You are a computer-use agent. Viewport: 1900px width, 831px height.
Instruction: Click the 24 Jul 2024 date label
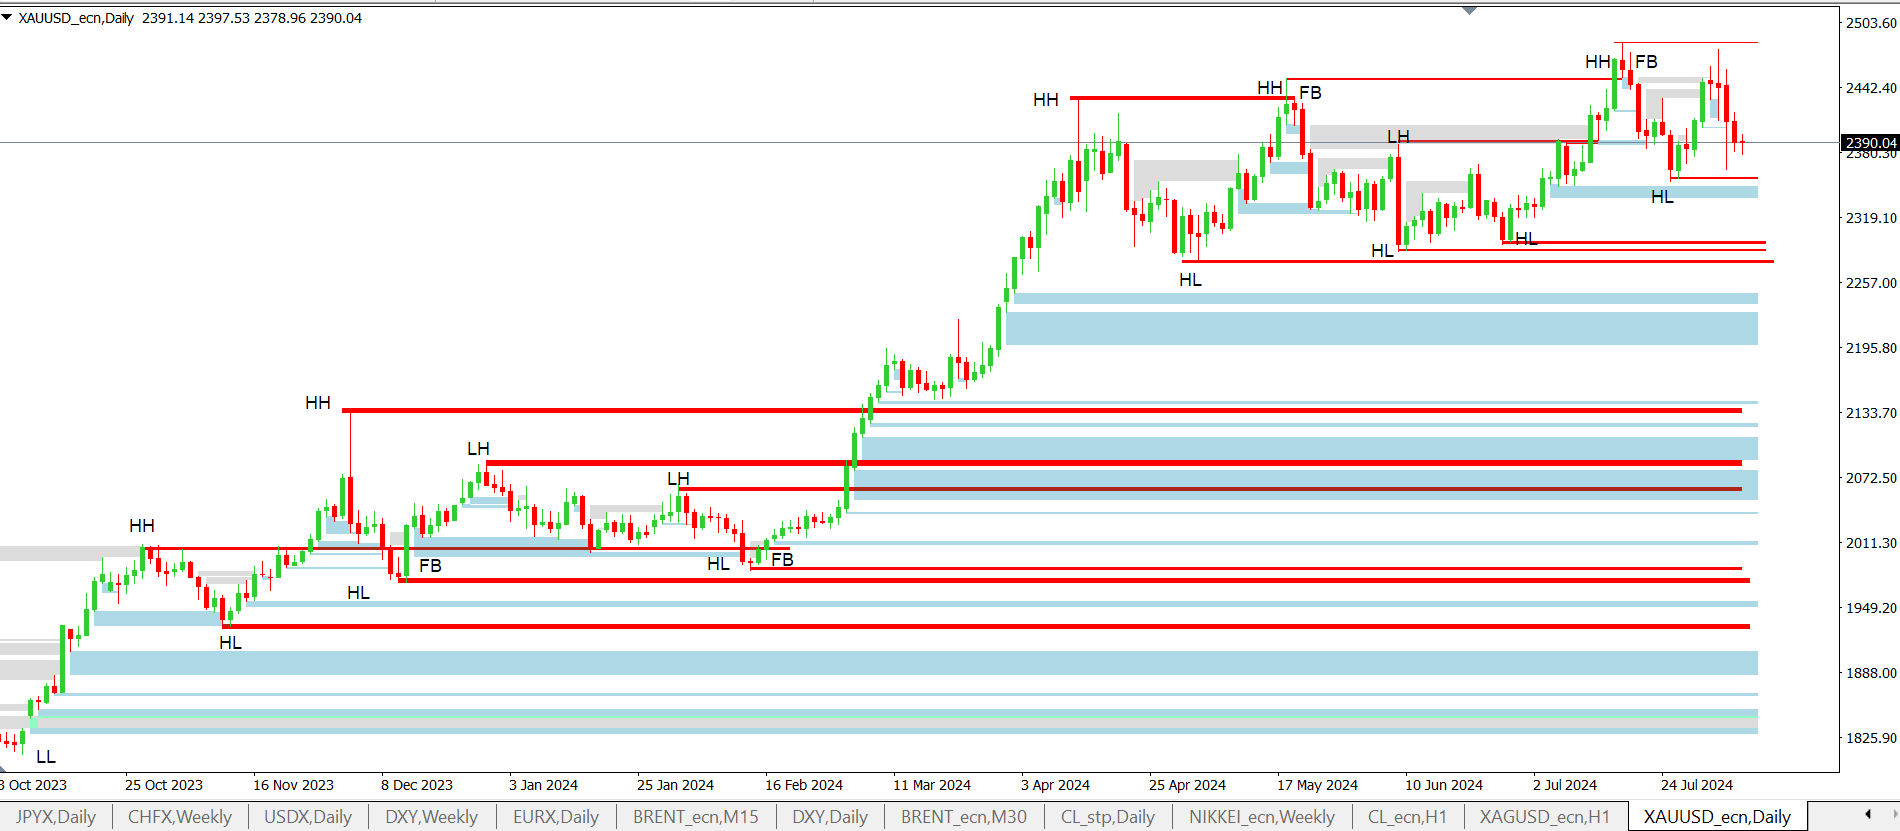point(1697,785)
